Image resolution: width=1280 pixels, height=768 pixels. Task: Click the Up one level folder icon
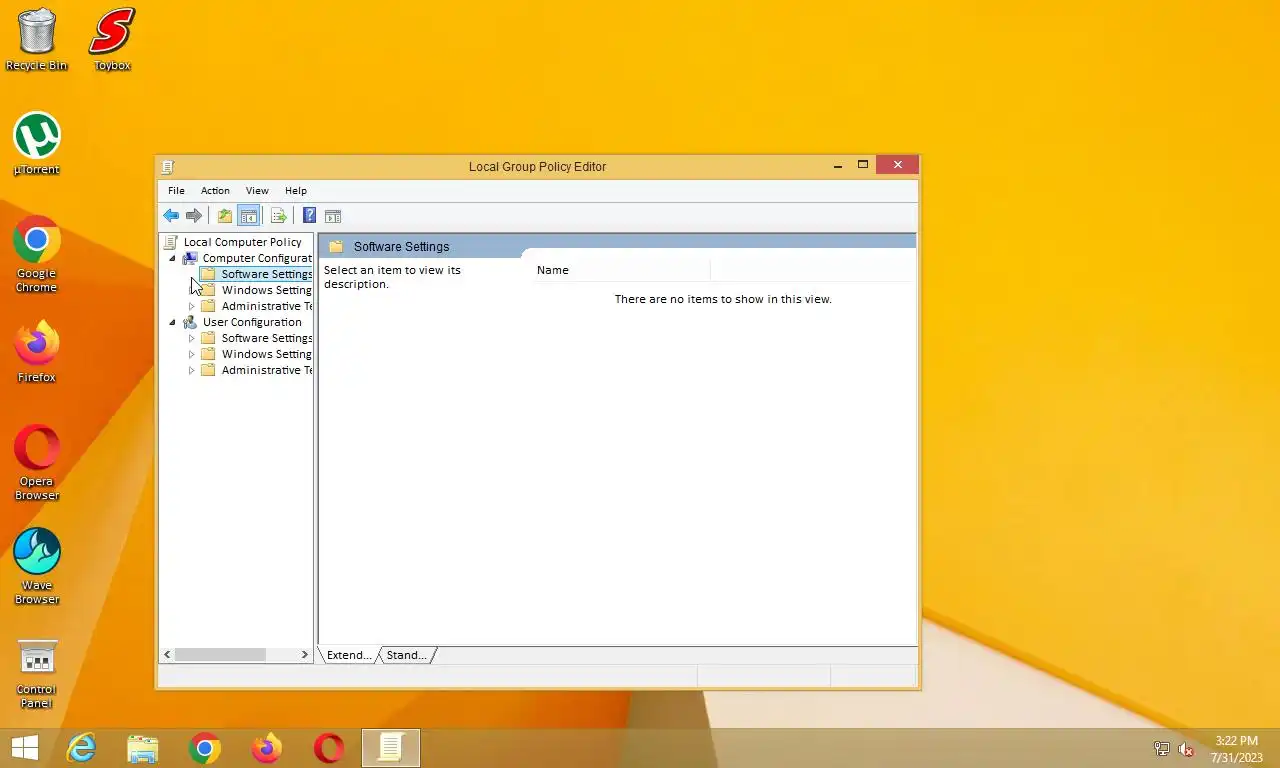(x=225, y=216)
